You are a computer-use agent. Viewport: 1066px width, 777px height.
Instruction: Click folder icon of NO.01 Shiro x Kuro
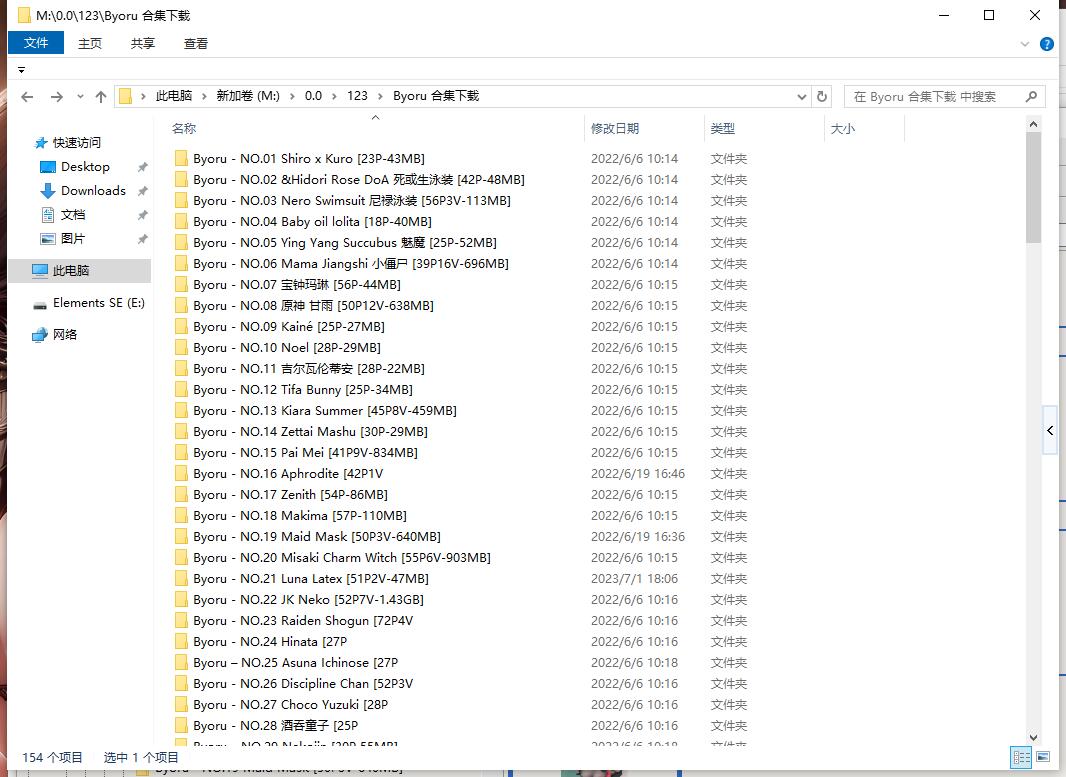pos(181,158)
